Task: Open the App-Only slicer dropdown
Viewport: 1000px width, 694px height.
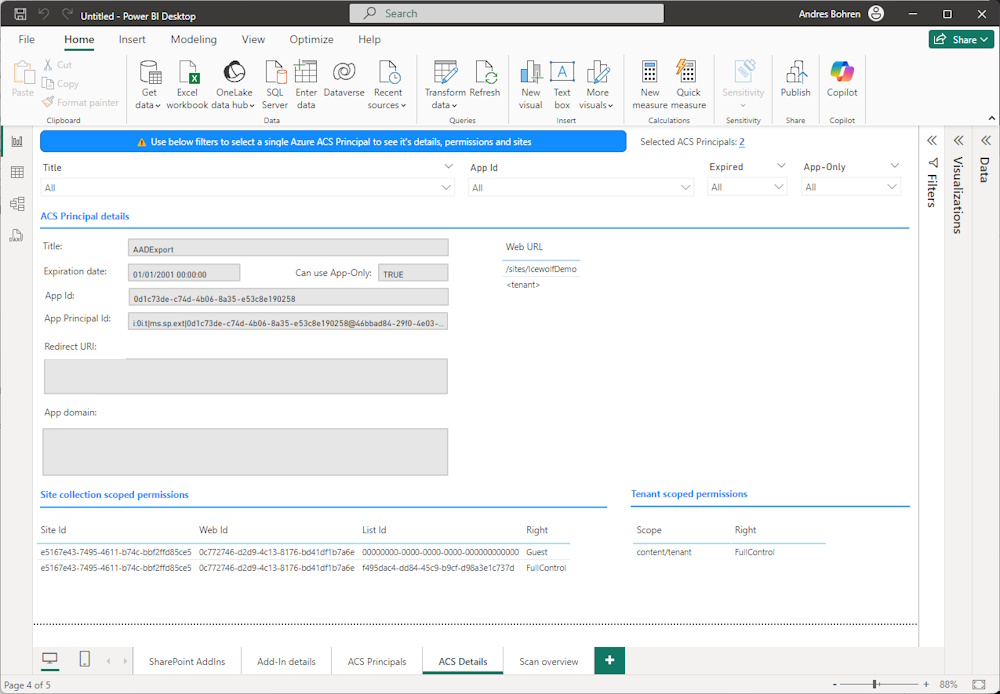Action: pyautogui.click(x=892, y=187)
